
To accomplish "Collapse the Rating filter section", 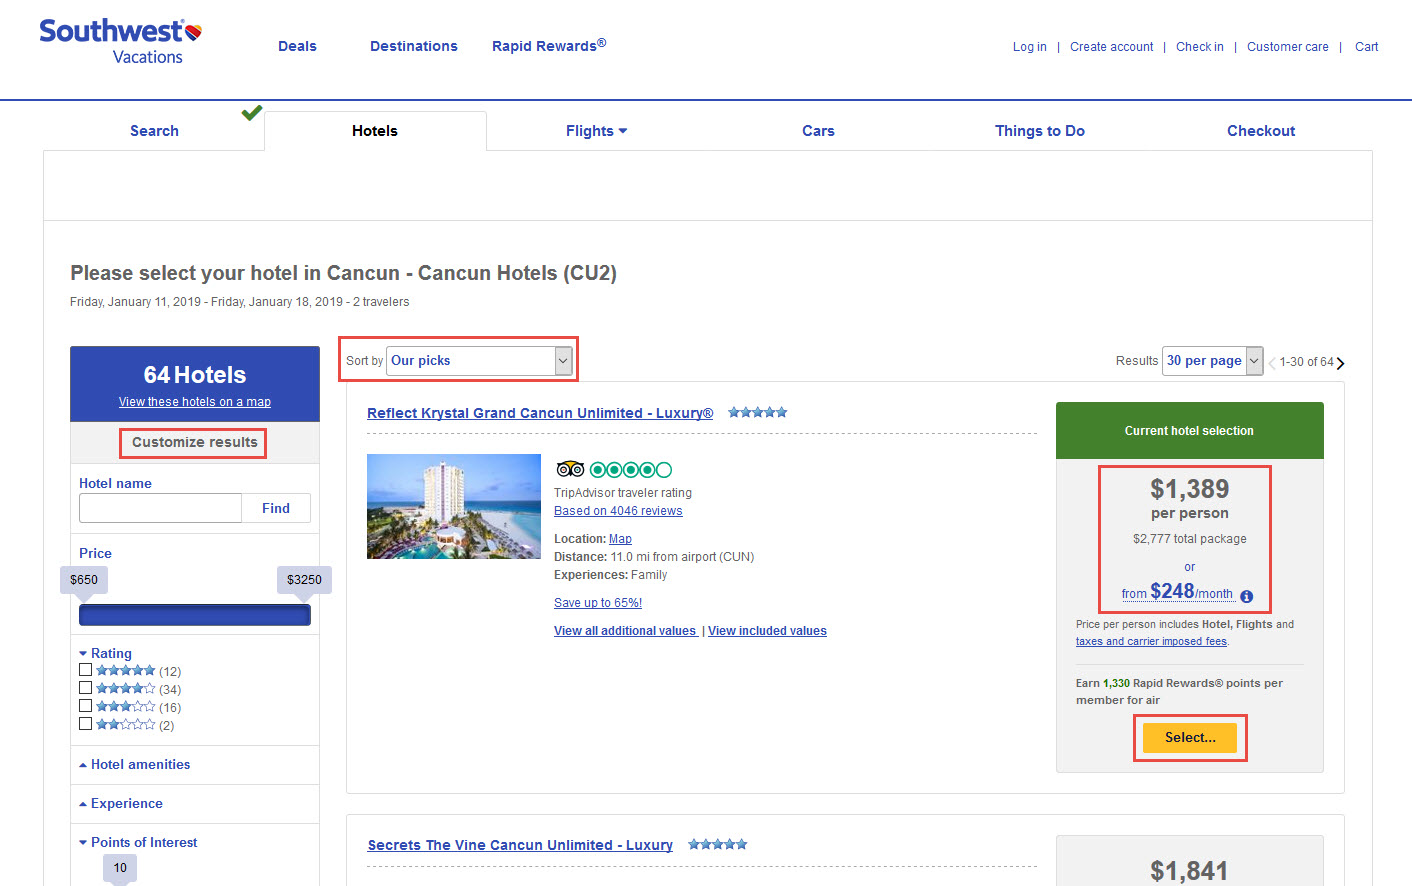I will [105, 653].
